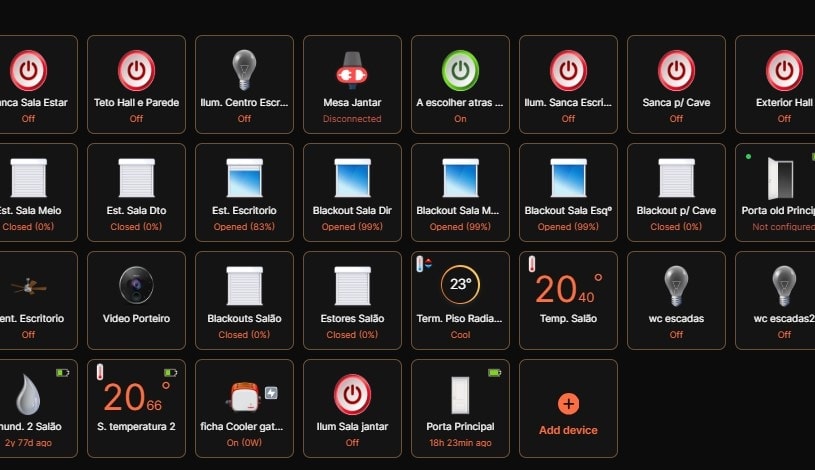Toggle the Teto Hall e Parede power button
Image resolution: width=815 pixels, height=470 pixels.
(136, 70)
